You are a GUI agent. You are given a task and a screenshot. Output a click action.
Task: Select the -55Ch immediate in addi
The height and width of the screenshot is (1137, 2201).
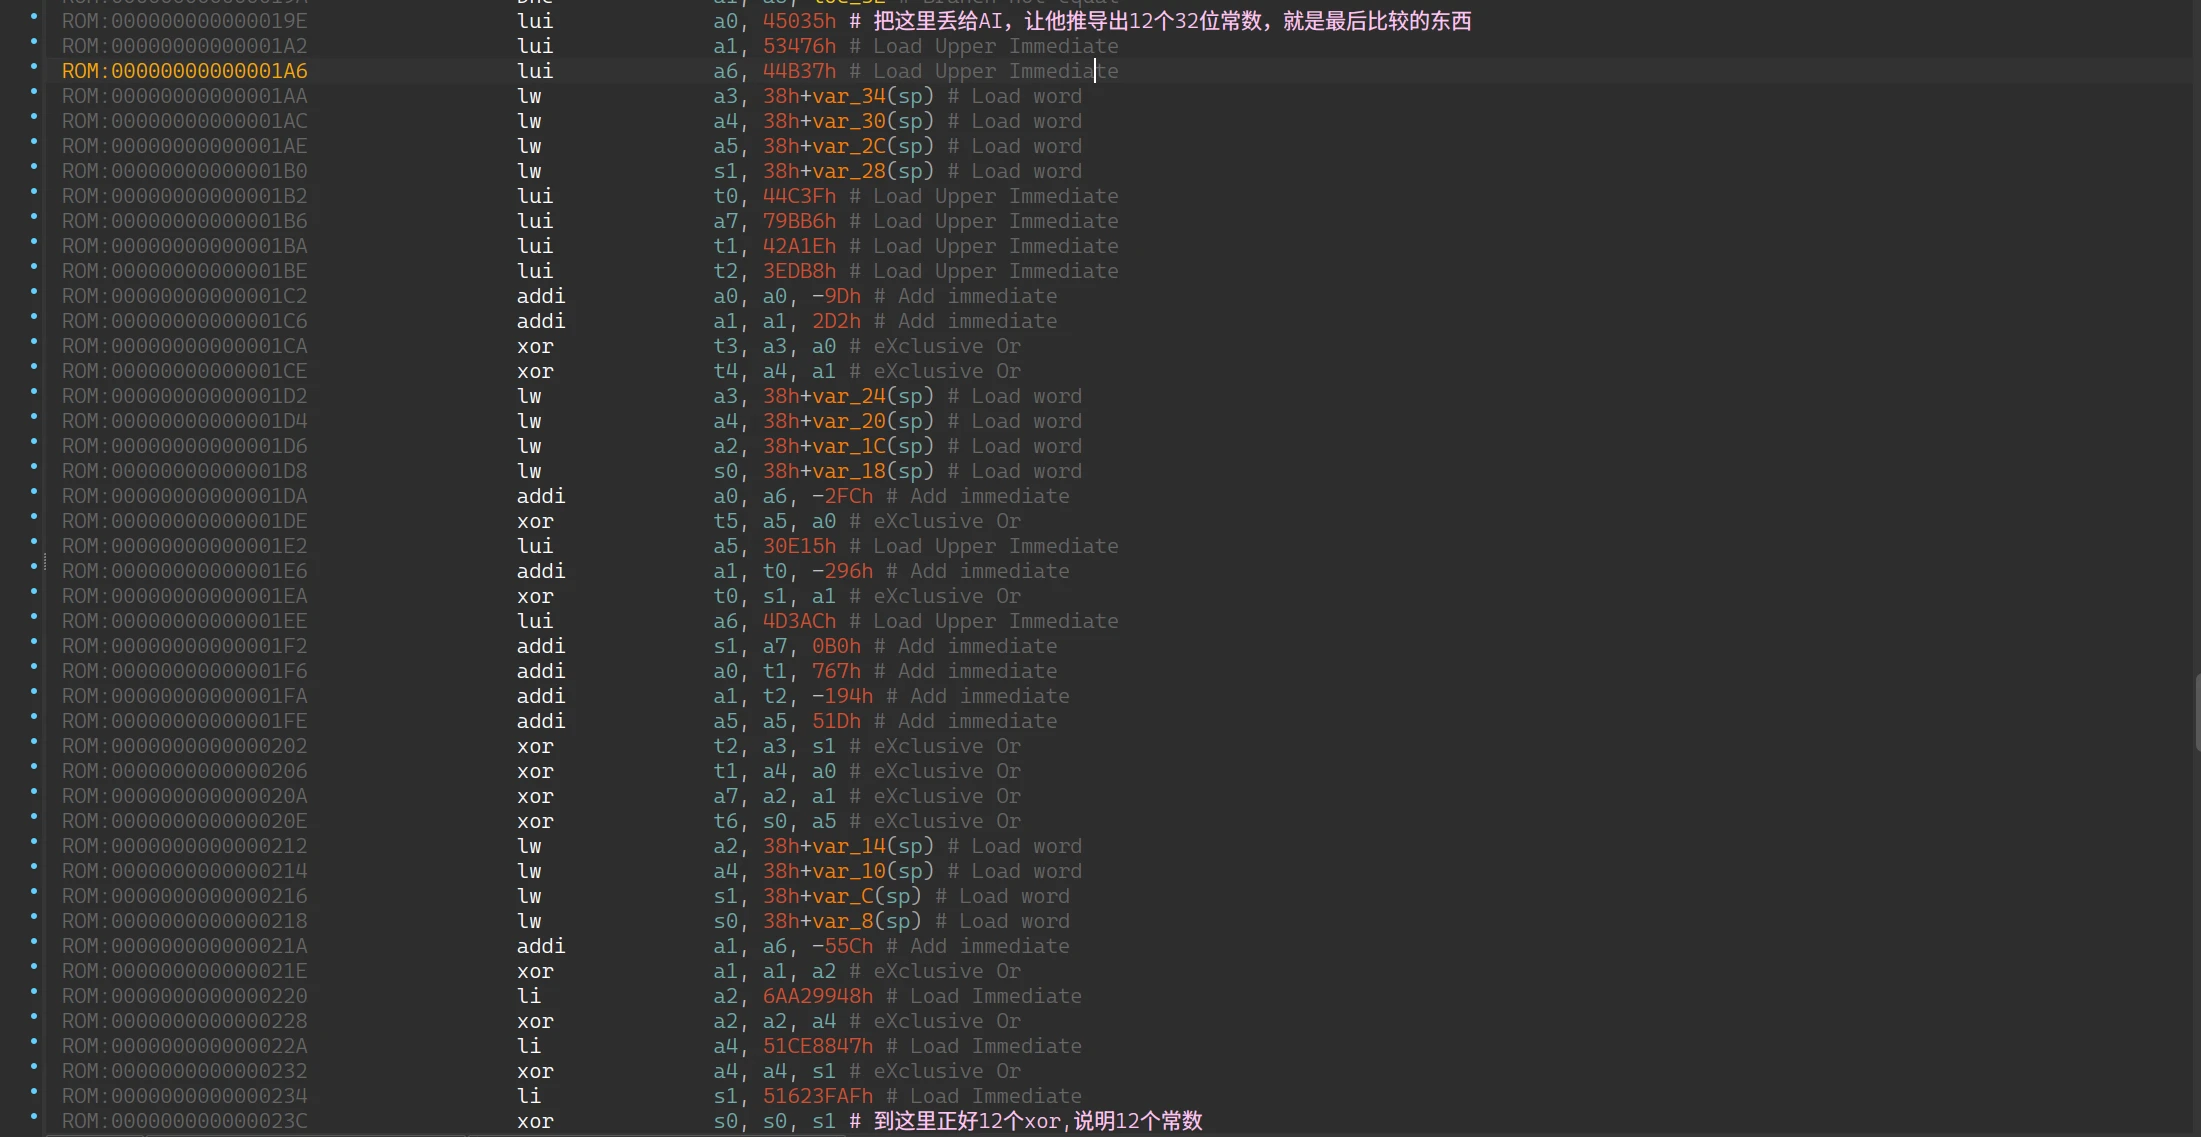842,946
